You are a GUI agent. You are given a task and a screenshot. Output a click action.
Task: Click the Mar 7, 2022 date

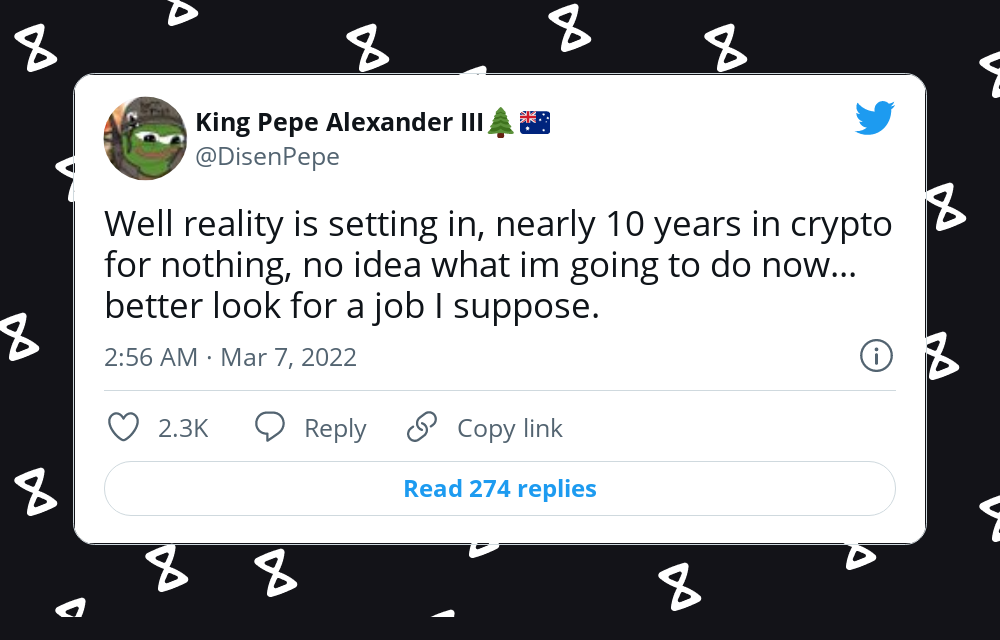288,357
